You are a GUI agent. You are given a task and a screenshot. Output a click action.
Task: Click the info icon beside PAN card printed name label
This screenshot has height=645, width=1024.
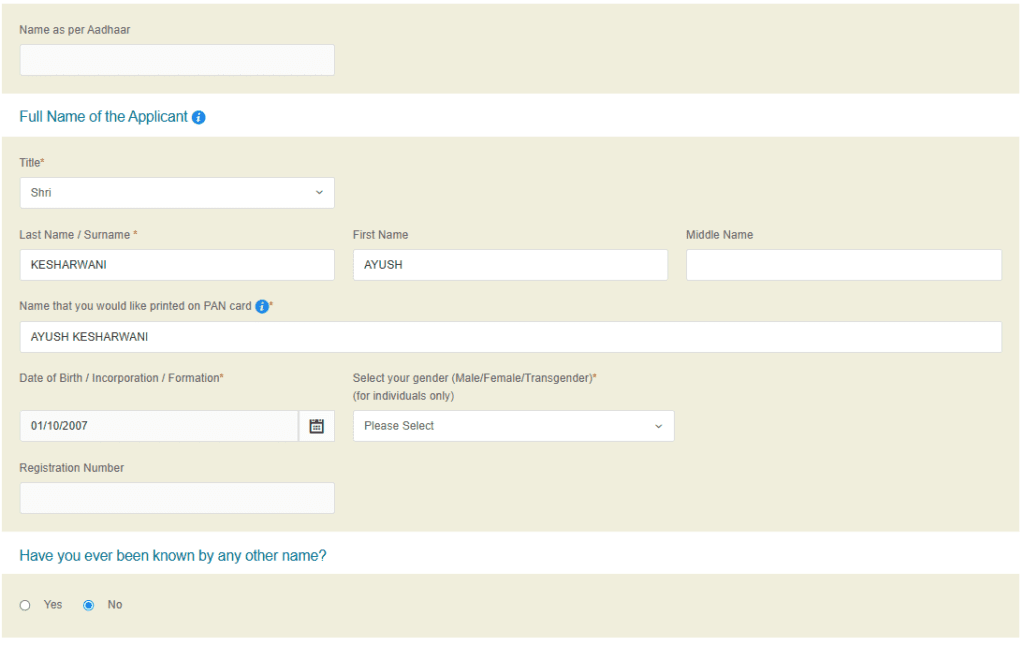262,306
